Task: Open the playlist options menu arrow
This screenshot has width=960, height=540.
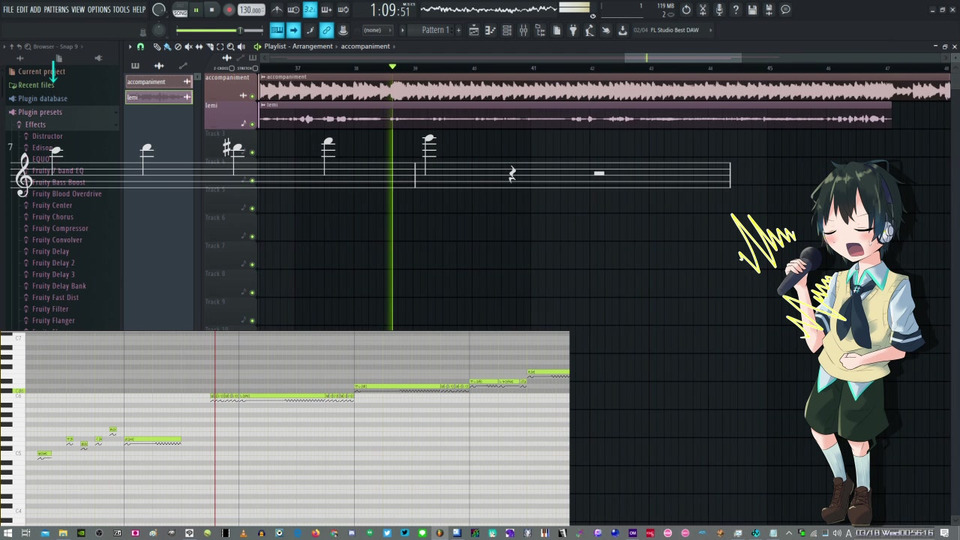Action: click(x=130, y=47)
